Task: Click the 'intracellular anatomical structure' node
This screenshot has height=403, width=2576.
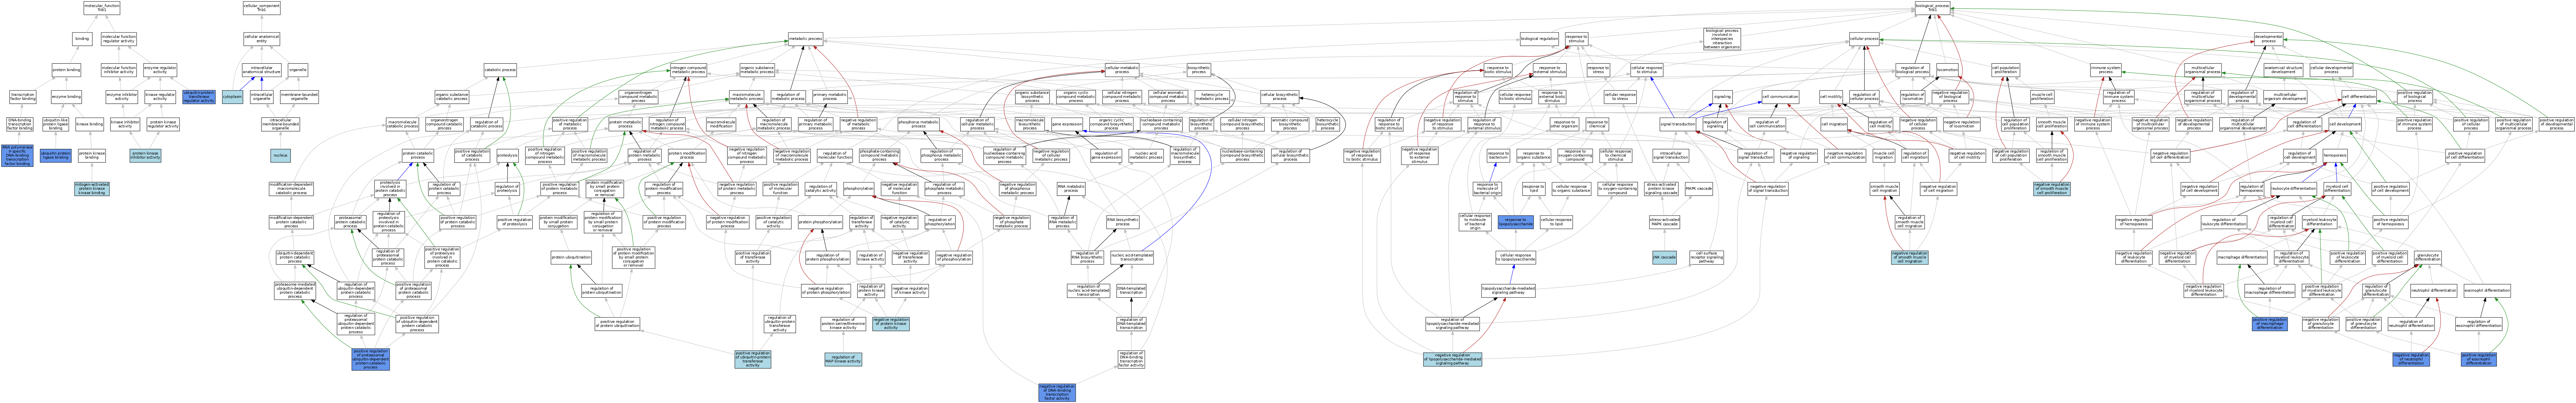Action: [x=262, y=70]
